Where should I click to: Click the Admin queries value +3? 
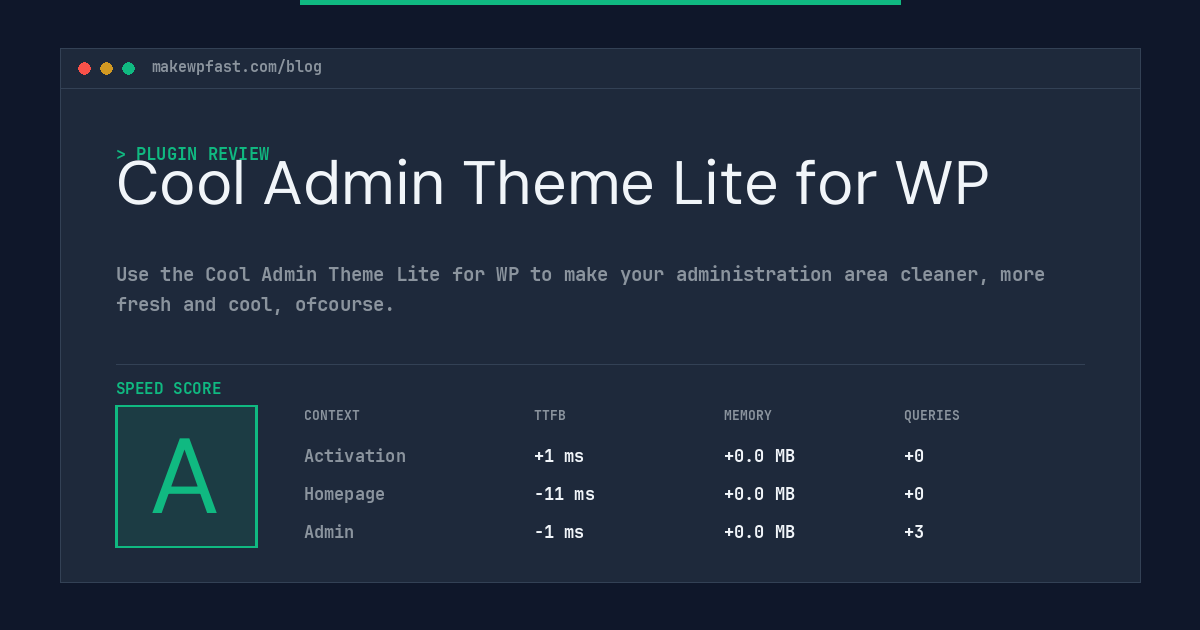pyautogui.click(x=914, y=532)
